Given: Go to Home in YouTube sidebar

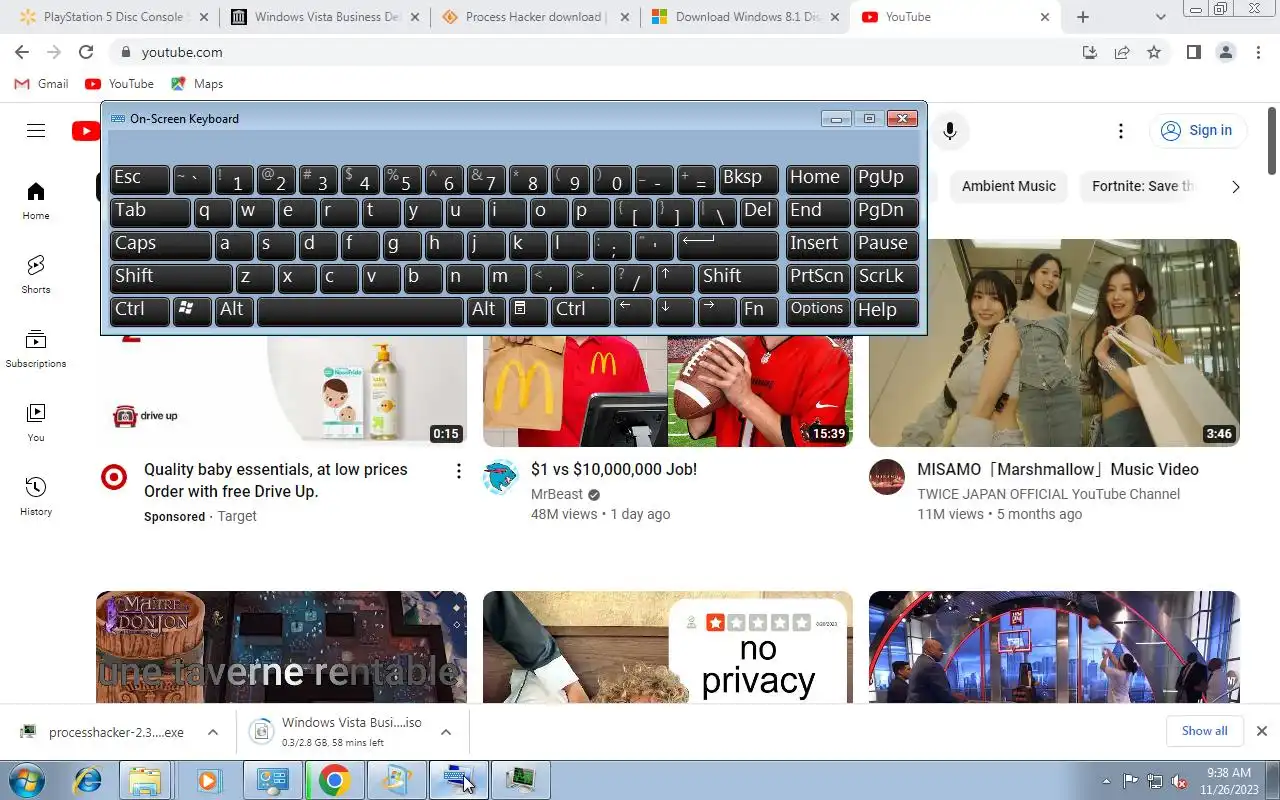Looking at the screenshot, I should coord(36,200).
